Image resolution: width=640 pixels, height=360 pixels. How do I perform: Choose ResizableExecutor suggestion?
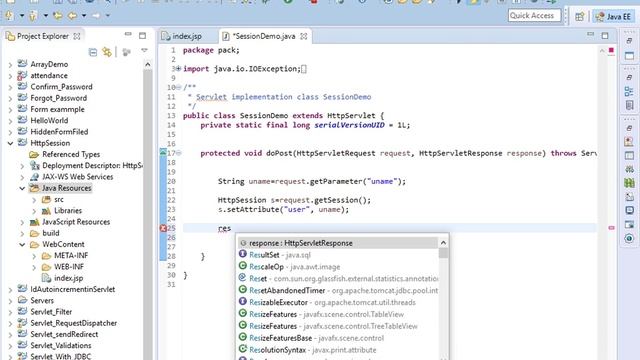(x=338, y=302)
